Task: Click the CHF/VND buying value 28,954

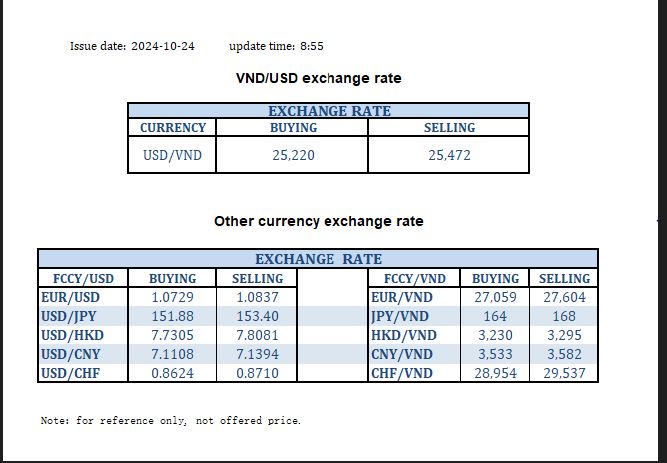Action: coord(495,373)
